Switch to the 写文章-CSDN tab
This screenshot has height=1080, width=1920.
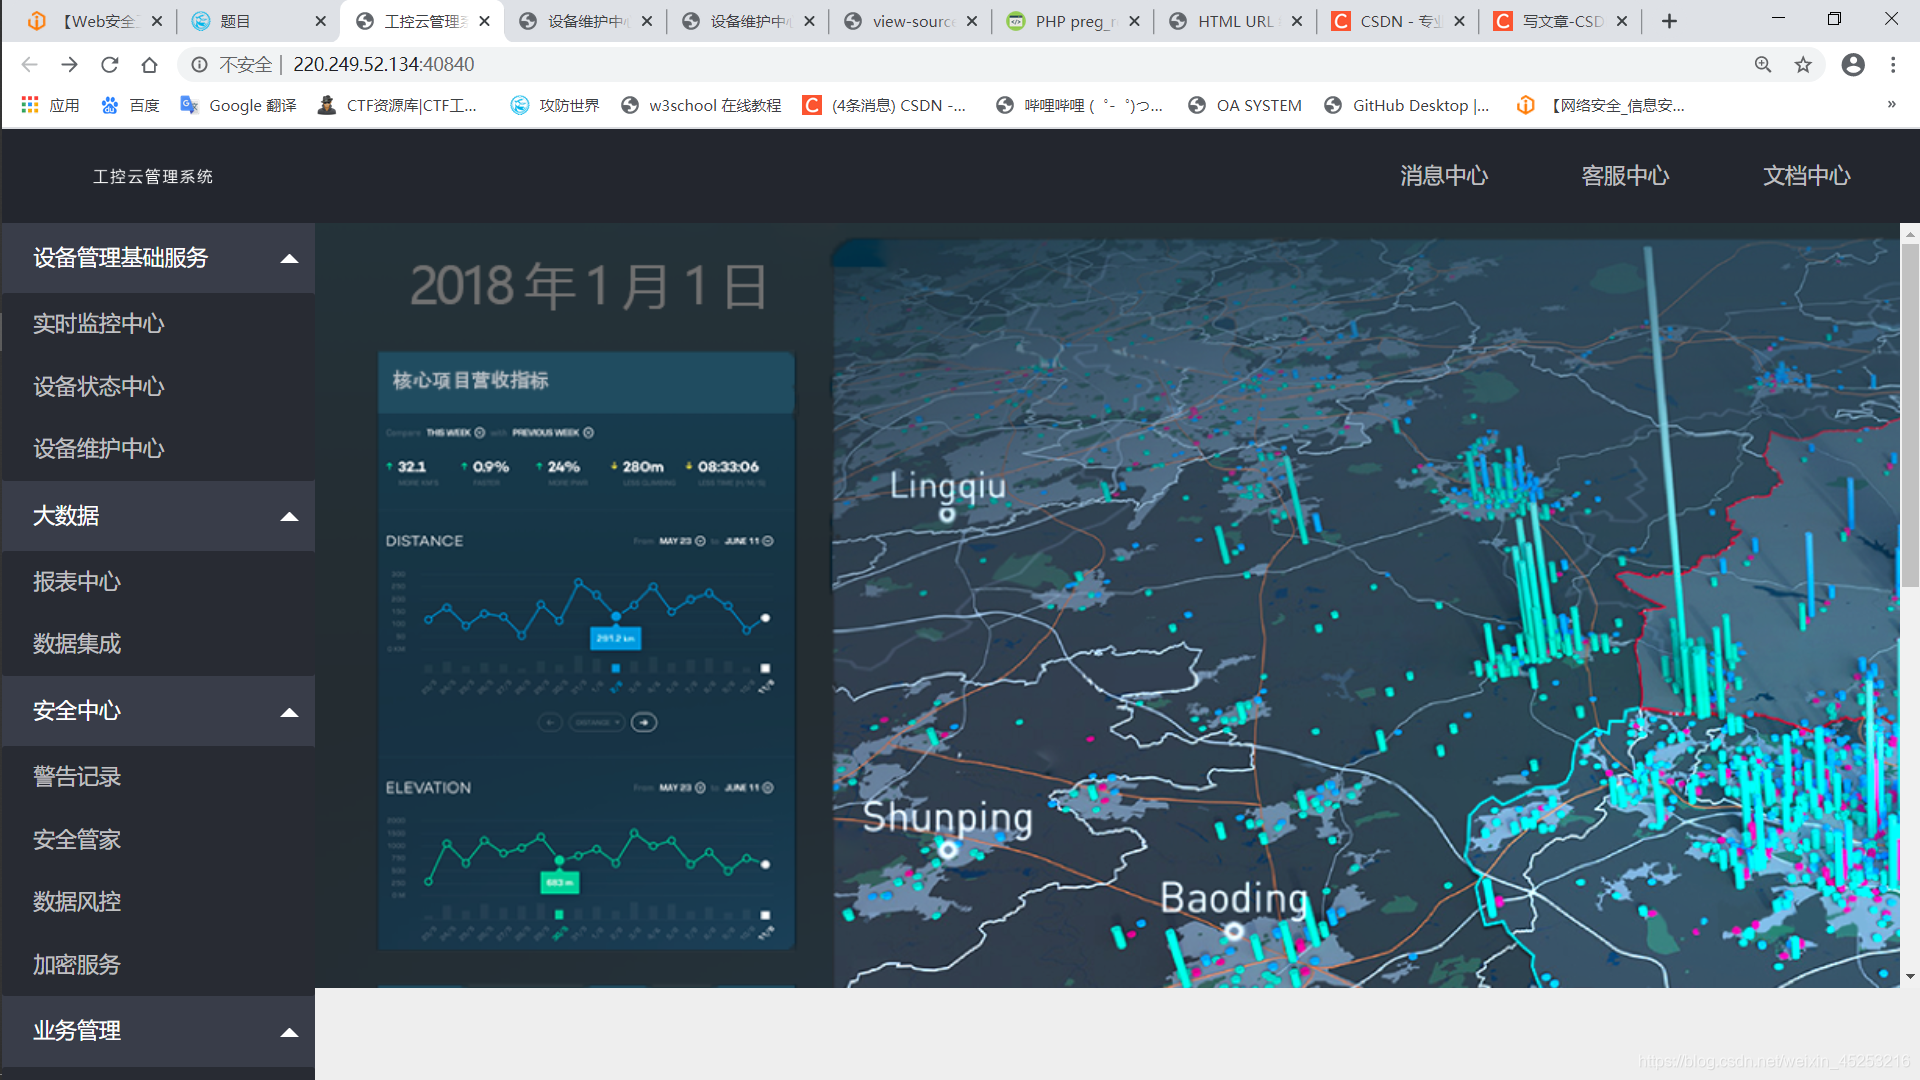(1560, 21)
